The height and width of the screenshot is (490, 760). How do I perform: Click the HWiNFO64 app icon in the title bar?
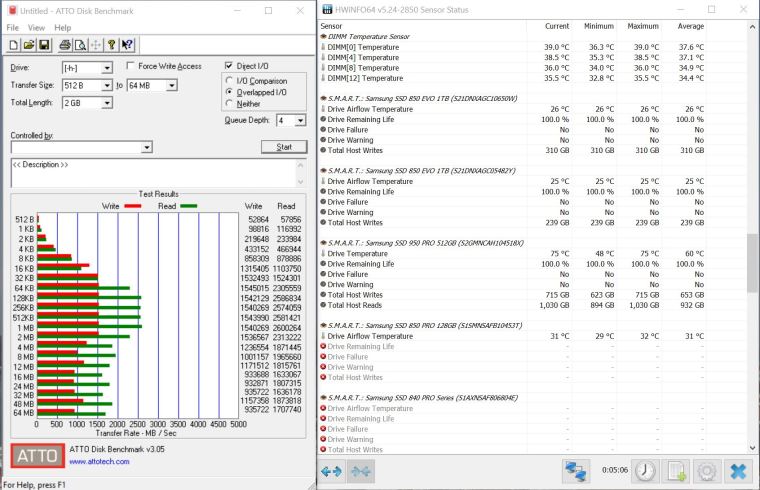(x=328, y=10)
